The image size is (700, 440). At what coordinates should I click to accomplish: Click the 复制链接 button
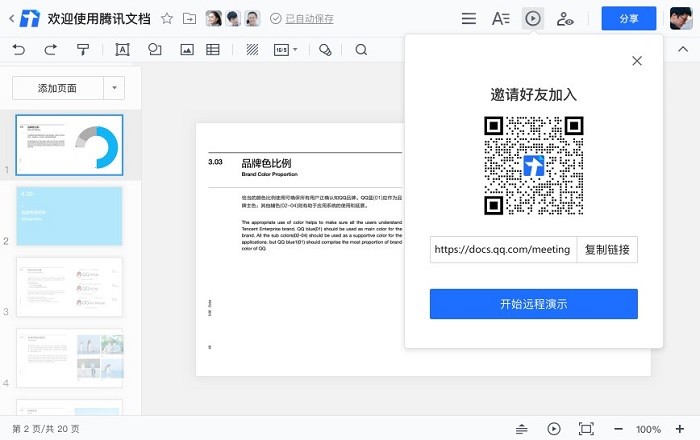[607, 249]
